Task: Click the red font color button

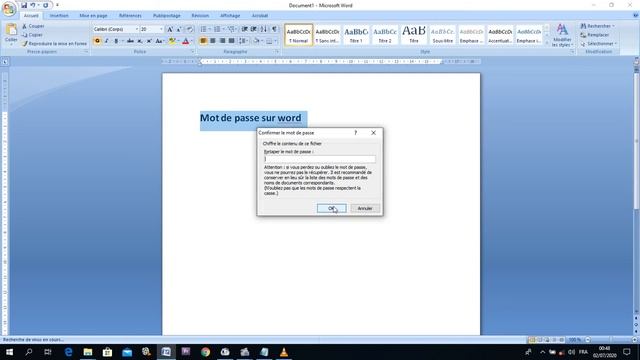Action: 186,41
